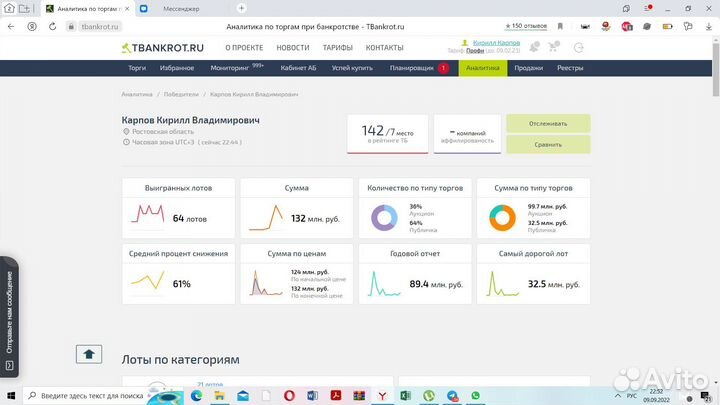Screen dimensions: 720x405
Task: Open the shopping cart icon in header
Action: (x=553, y=46)
